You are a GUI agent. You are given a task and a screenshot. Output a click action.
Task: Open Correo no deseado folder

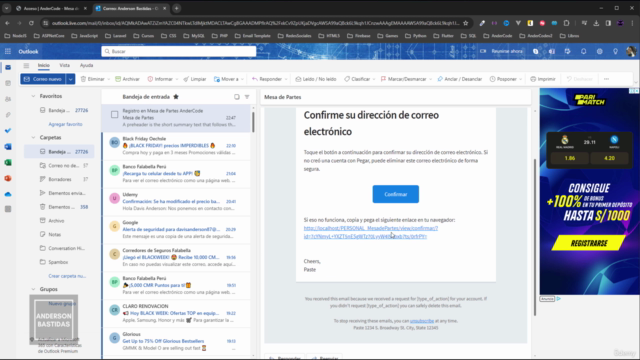[63, 165]
